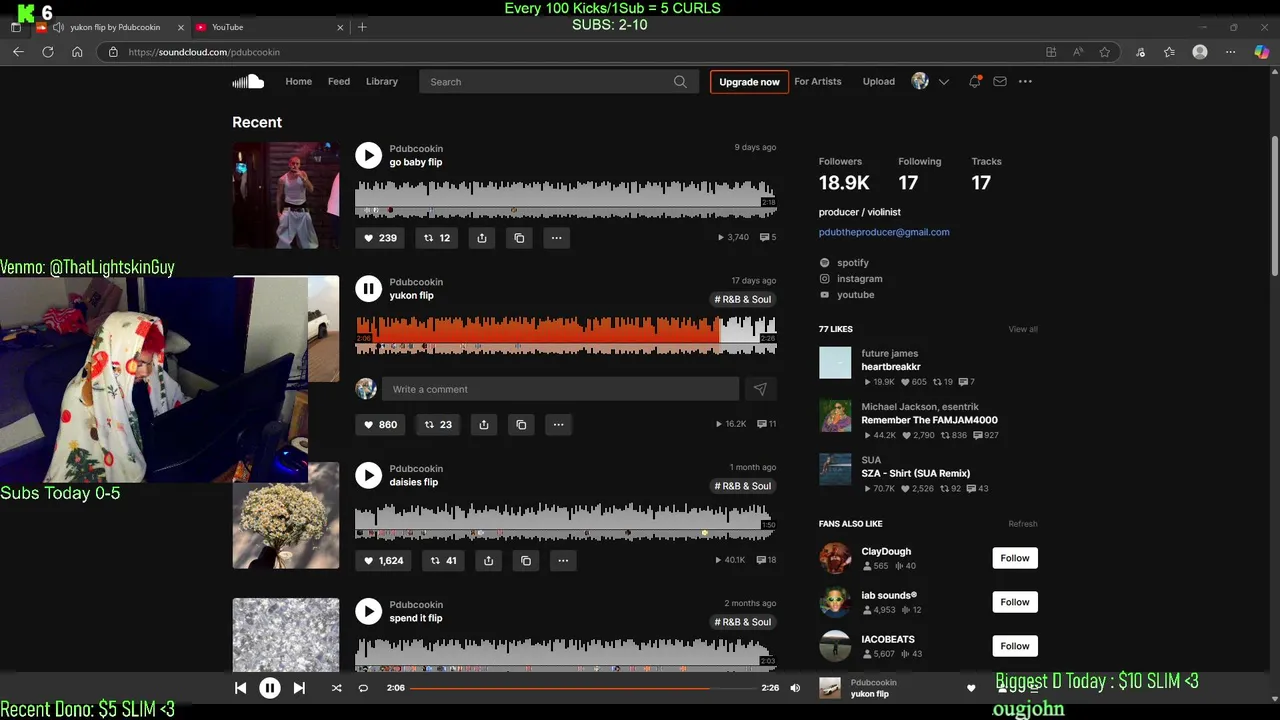
Task: Open go baby flip track artwork
Action: point(286,195)
